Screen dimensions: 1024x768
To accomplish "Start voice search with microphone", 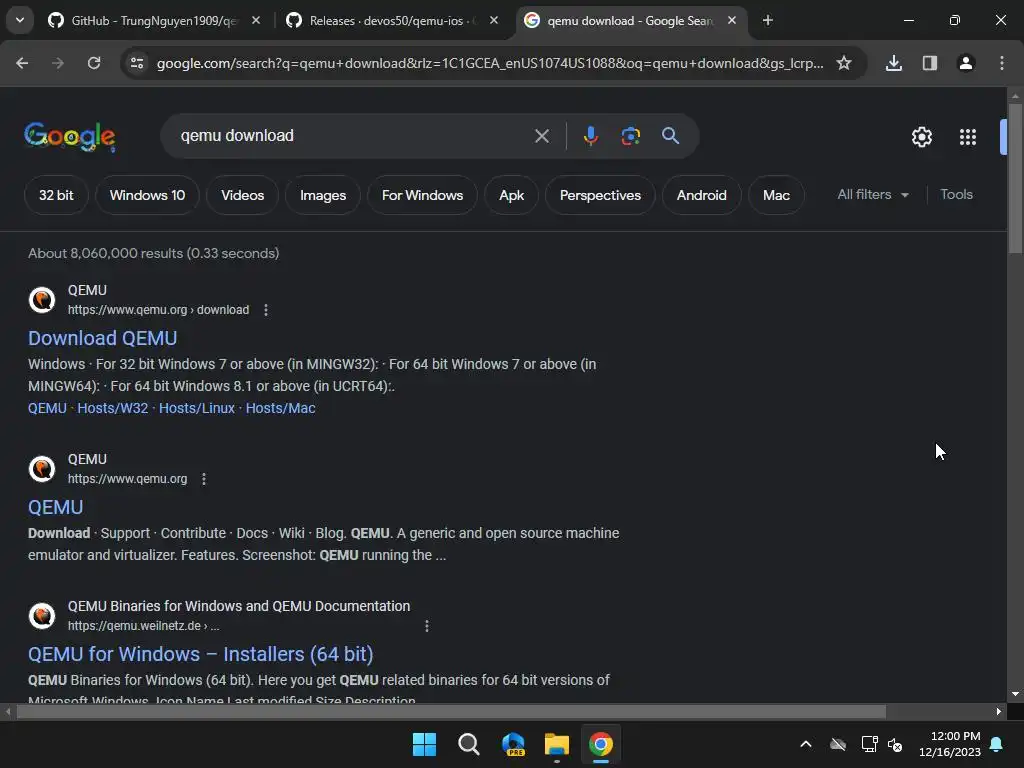I will pyautogui.click(x=590, y=136).
